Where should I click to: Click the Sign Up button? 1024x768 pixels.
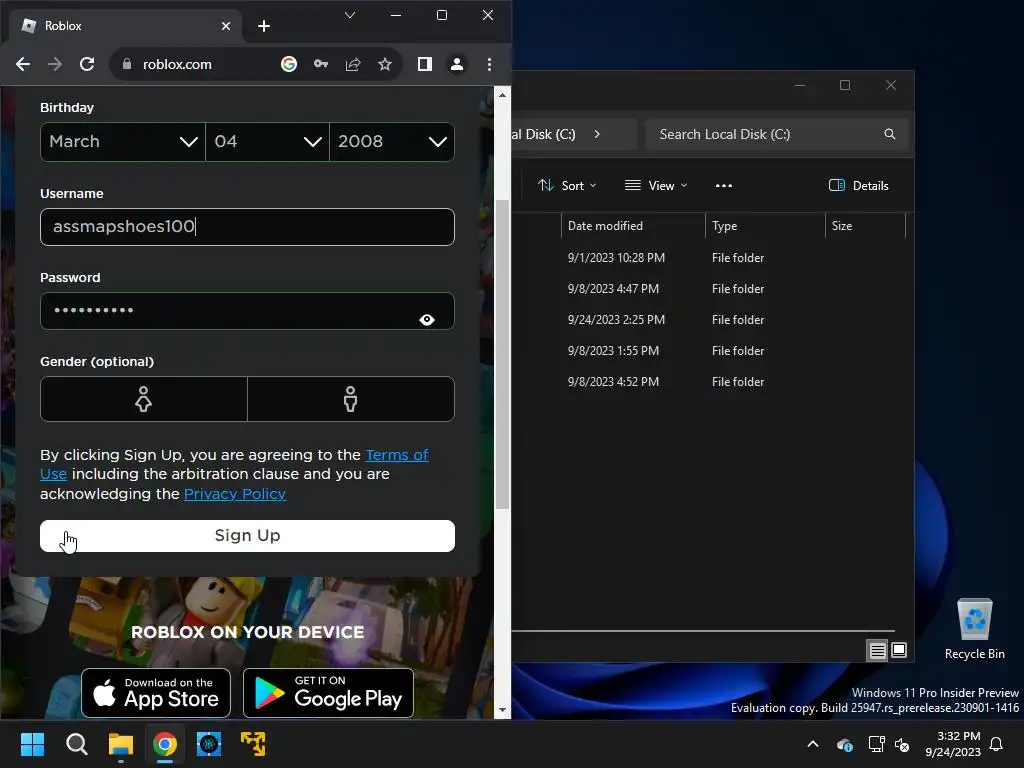[248, 536]
